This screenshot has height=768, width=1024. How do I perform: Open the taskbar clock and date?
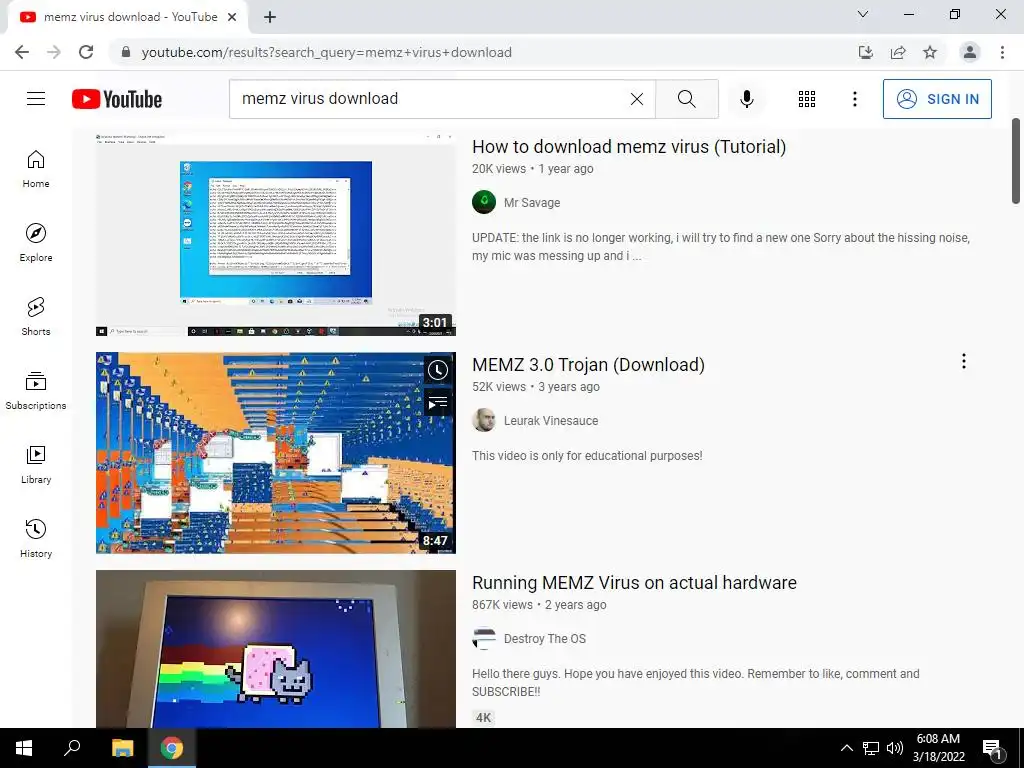tap(938, 748)
